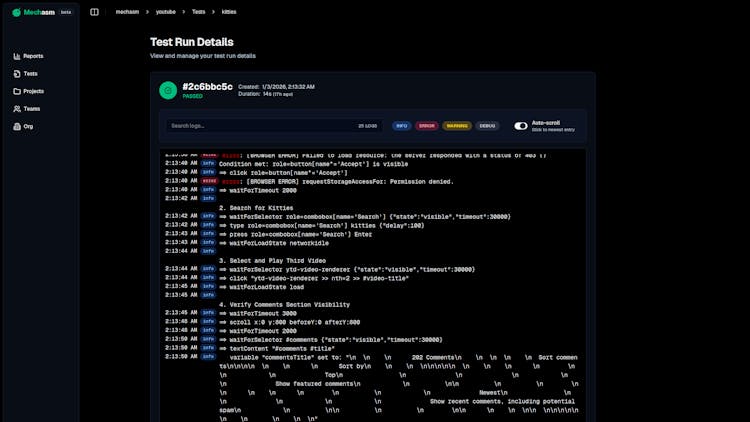Select log line 'waitForSelector ytd-video-renderer'
Viewport: 750px width, 422px height.
347,269
